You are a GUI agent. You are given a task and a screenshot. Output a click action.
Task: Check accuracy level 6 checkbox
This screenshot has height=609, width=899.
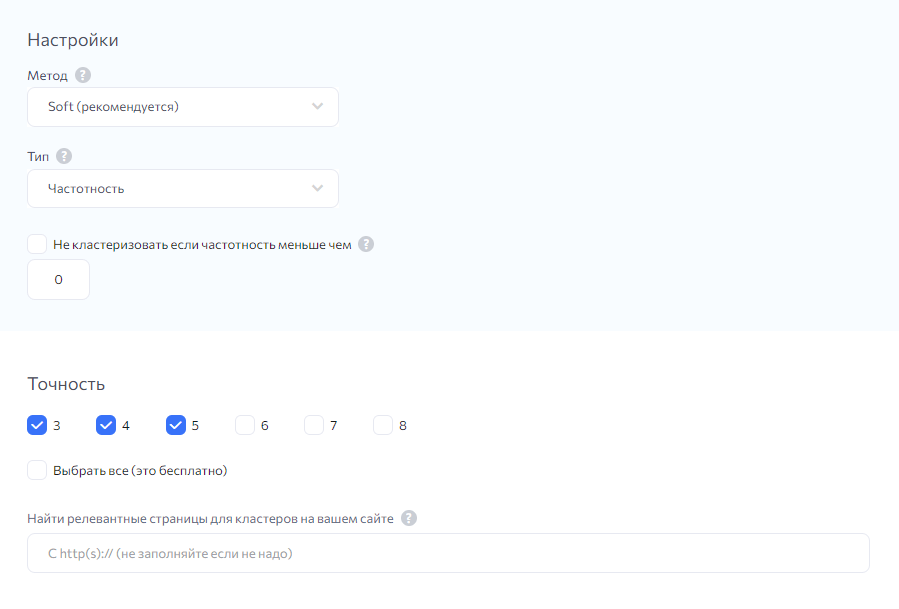[x=245, y=425]
